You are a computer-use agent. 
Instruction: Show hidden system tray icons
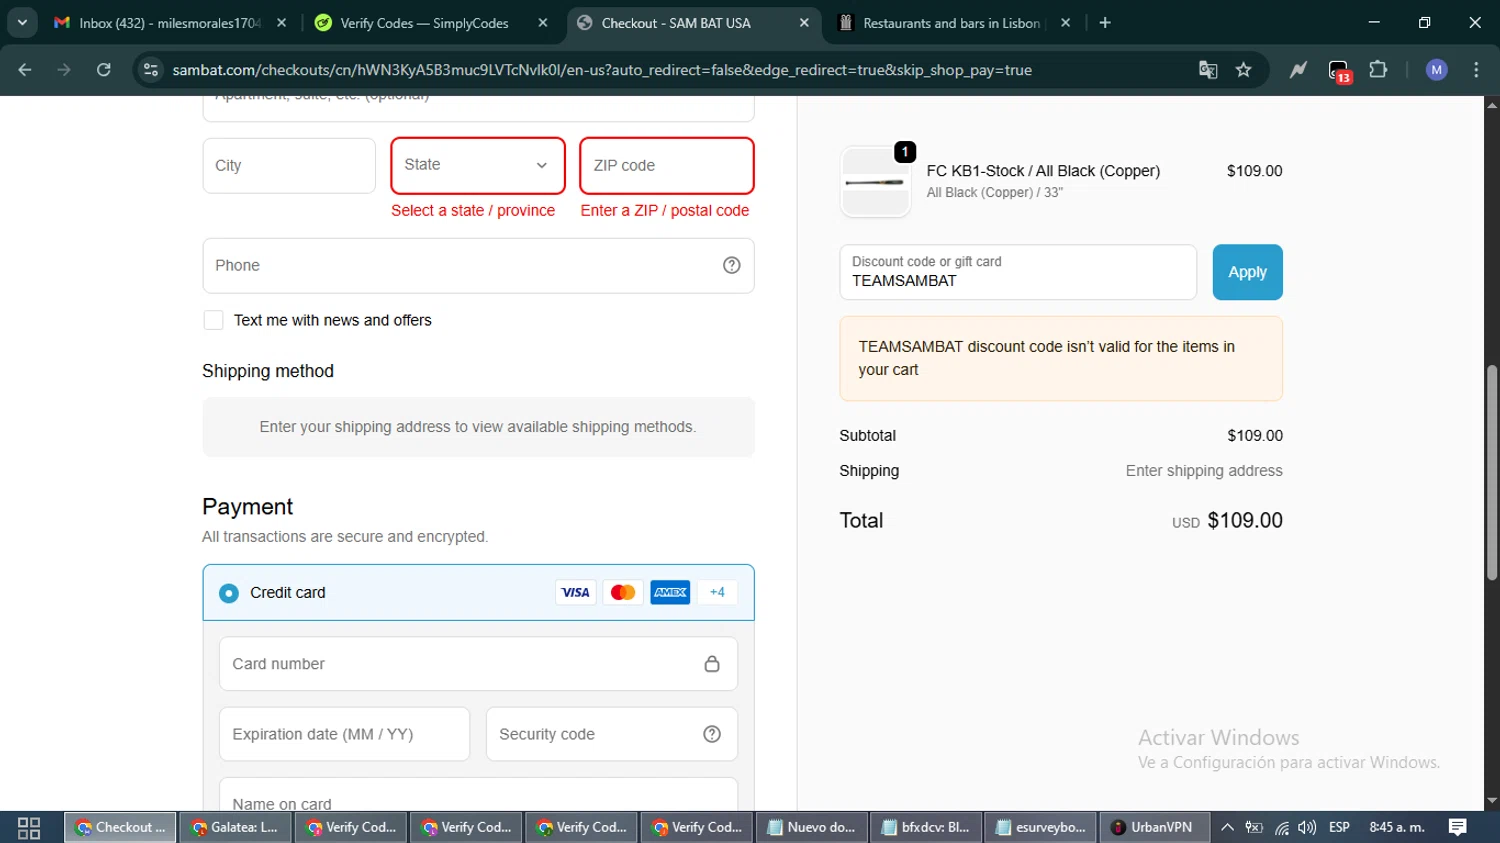tap(1227, 827)
